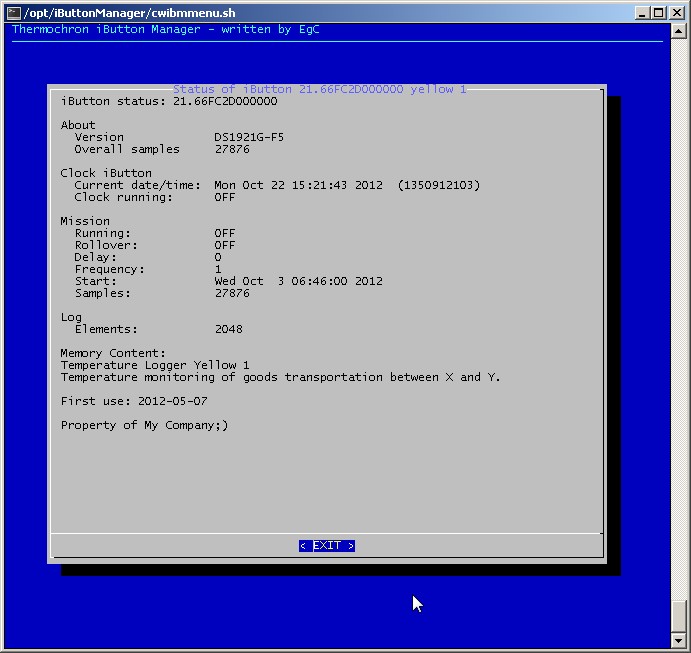This screenshot has width=691, height=653.
Task: Click the line 'Property of My Company;)'
Action: point(145,425)
